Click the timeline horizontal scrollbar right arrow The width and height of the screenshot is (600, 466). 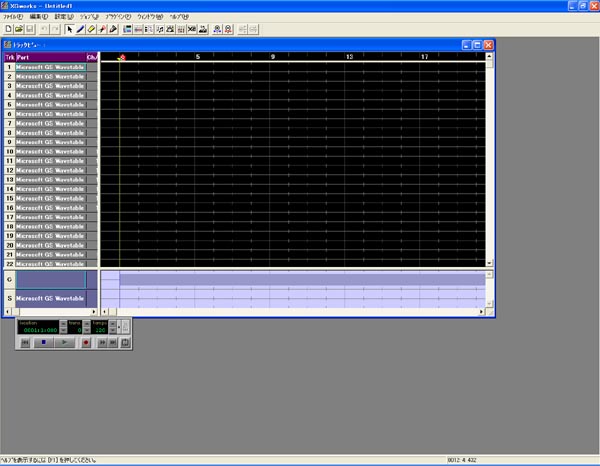481,312
